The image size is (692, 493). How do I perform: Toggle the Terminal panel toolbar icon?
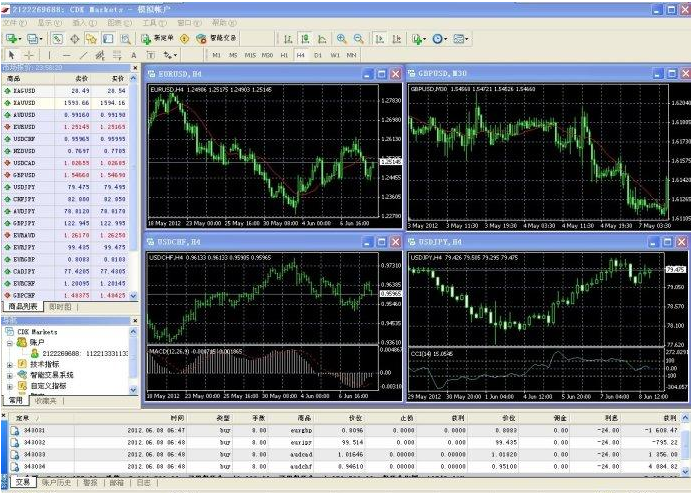[108, 39]
